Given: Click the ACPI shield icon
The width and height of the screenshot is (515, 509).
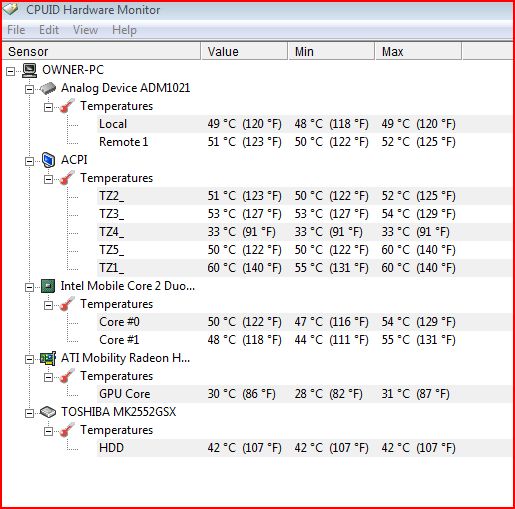Looking at the screenshot, I should pos(48,160).
